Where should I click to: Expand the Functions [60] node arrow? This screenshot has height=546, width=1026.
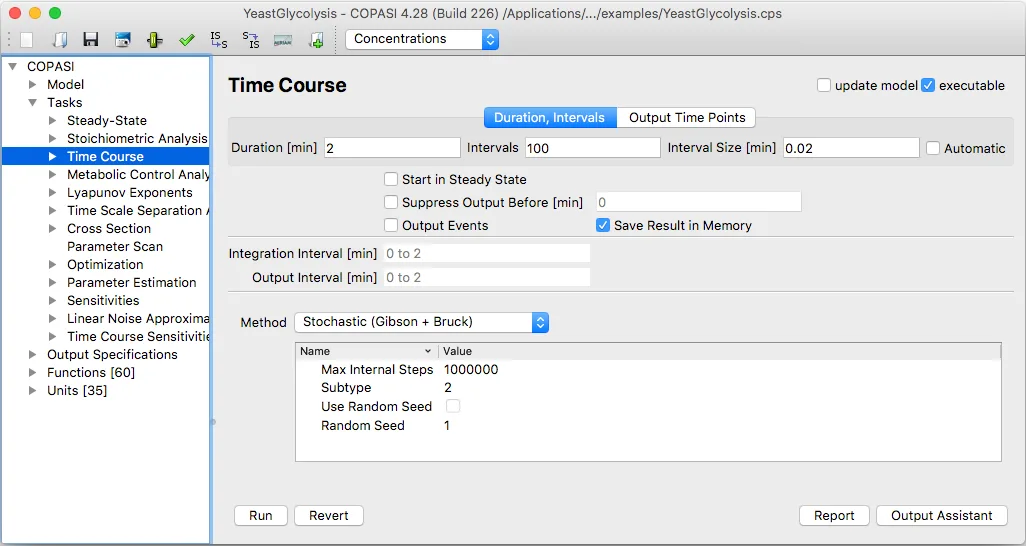[x=32, y=373]
